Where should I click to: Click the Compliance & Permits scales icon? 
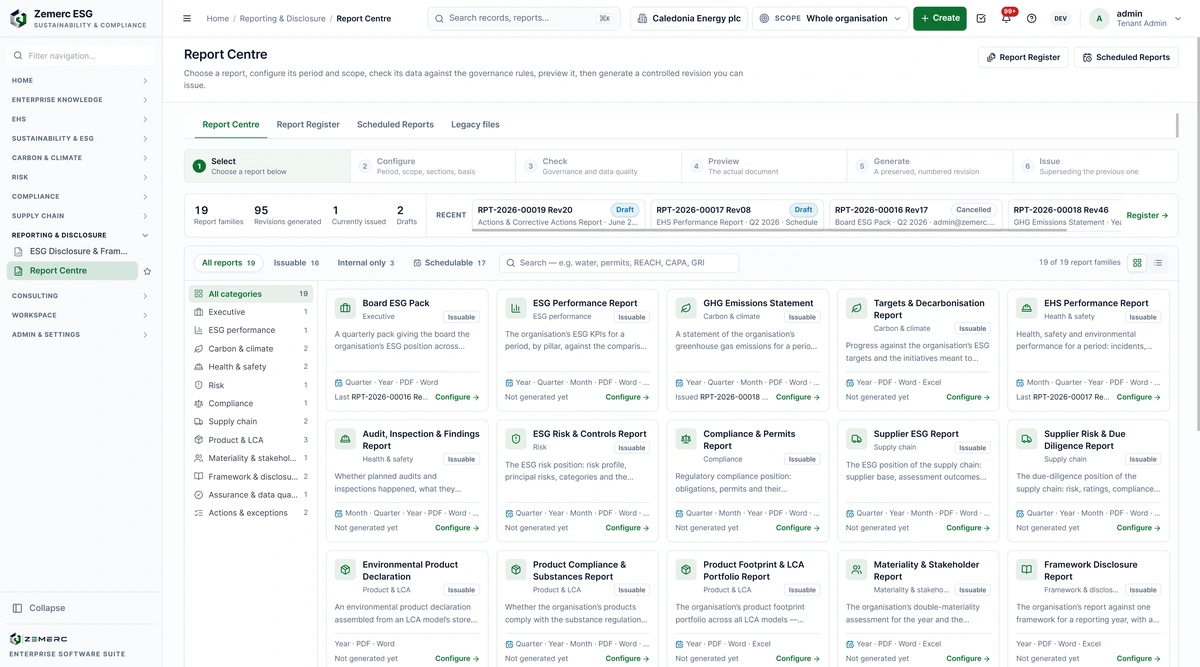tap(686, 439)
